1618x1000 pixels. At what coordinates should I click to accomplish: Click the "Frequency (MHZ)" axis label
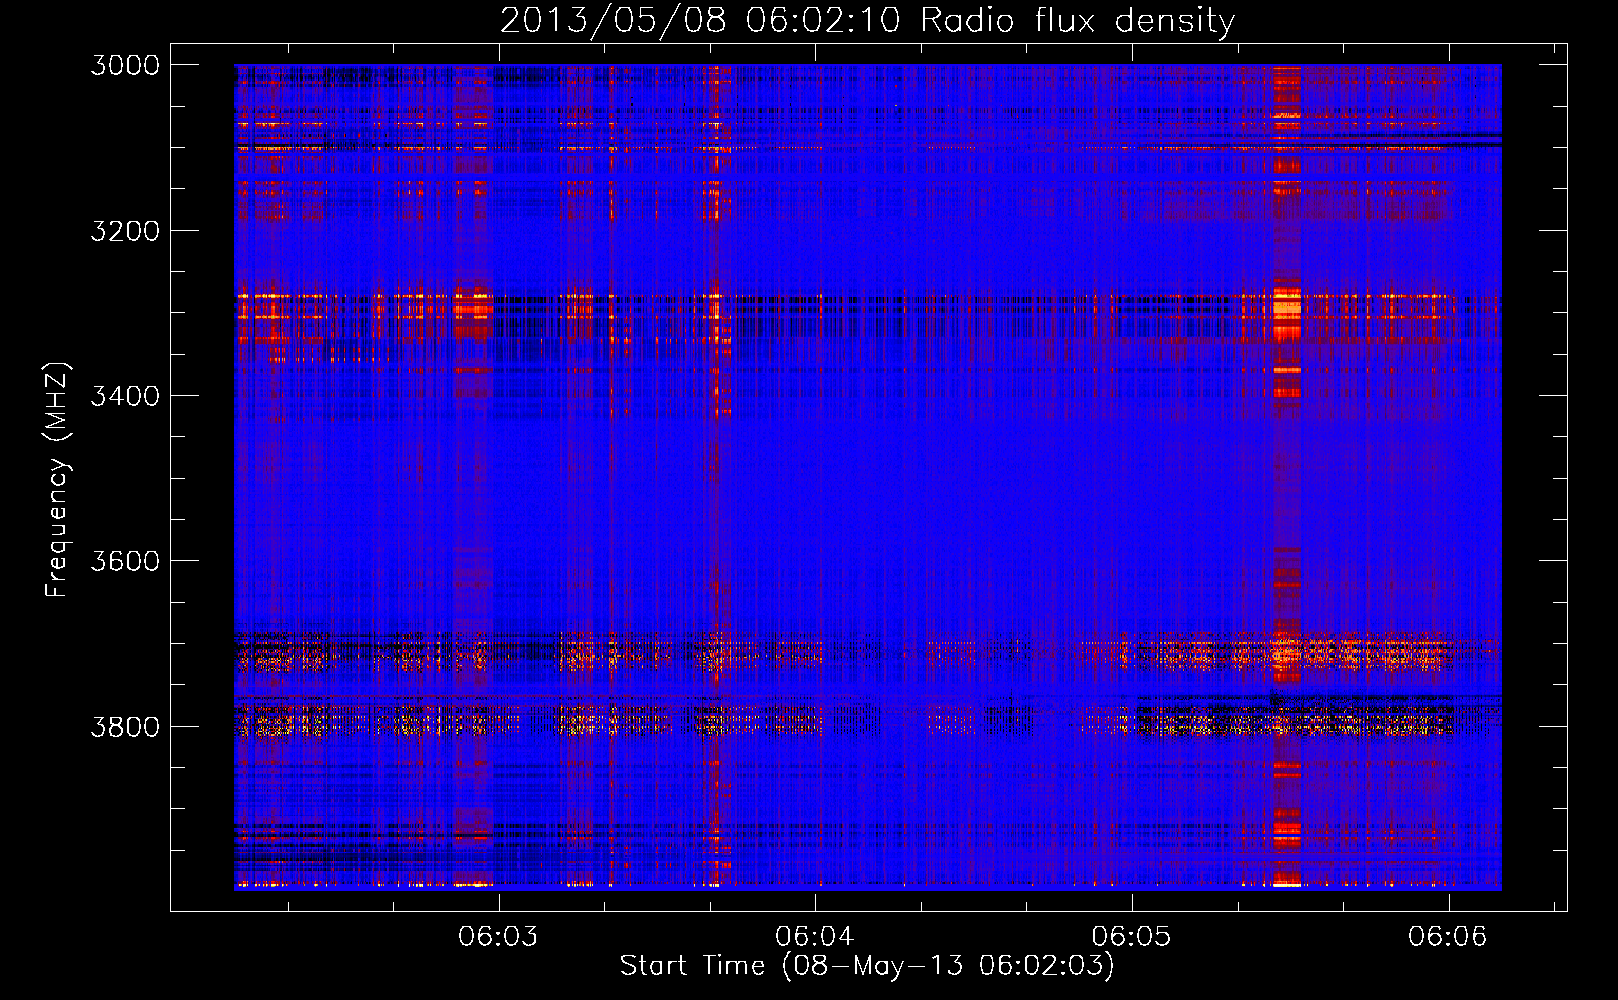tap(57, 480)
